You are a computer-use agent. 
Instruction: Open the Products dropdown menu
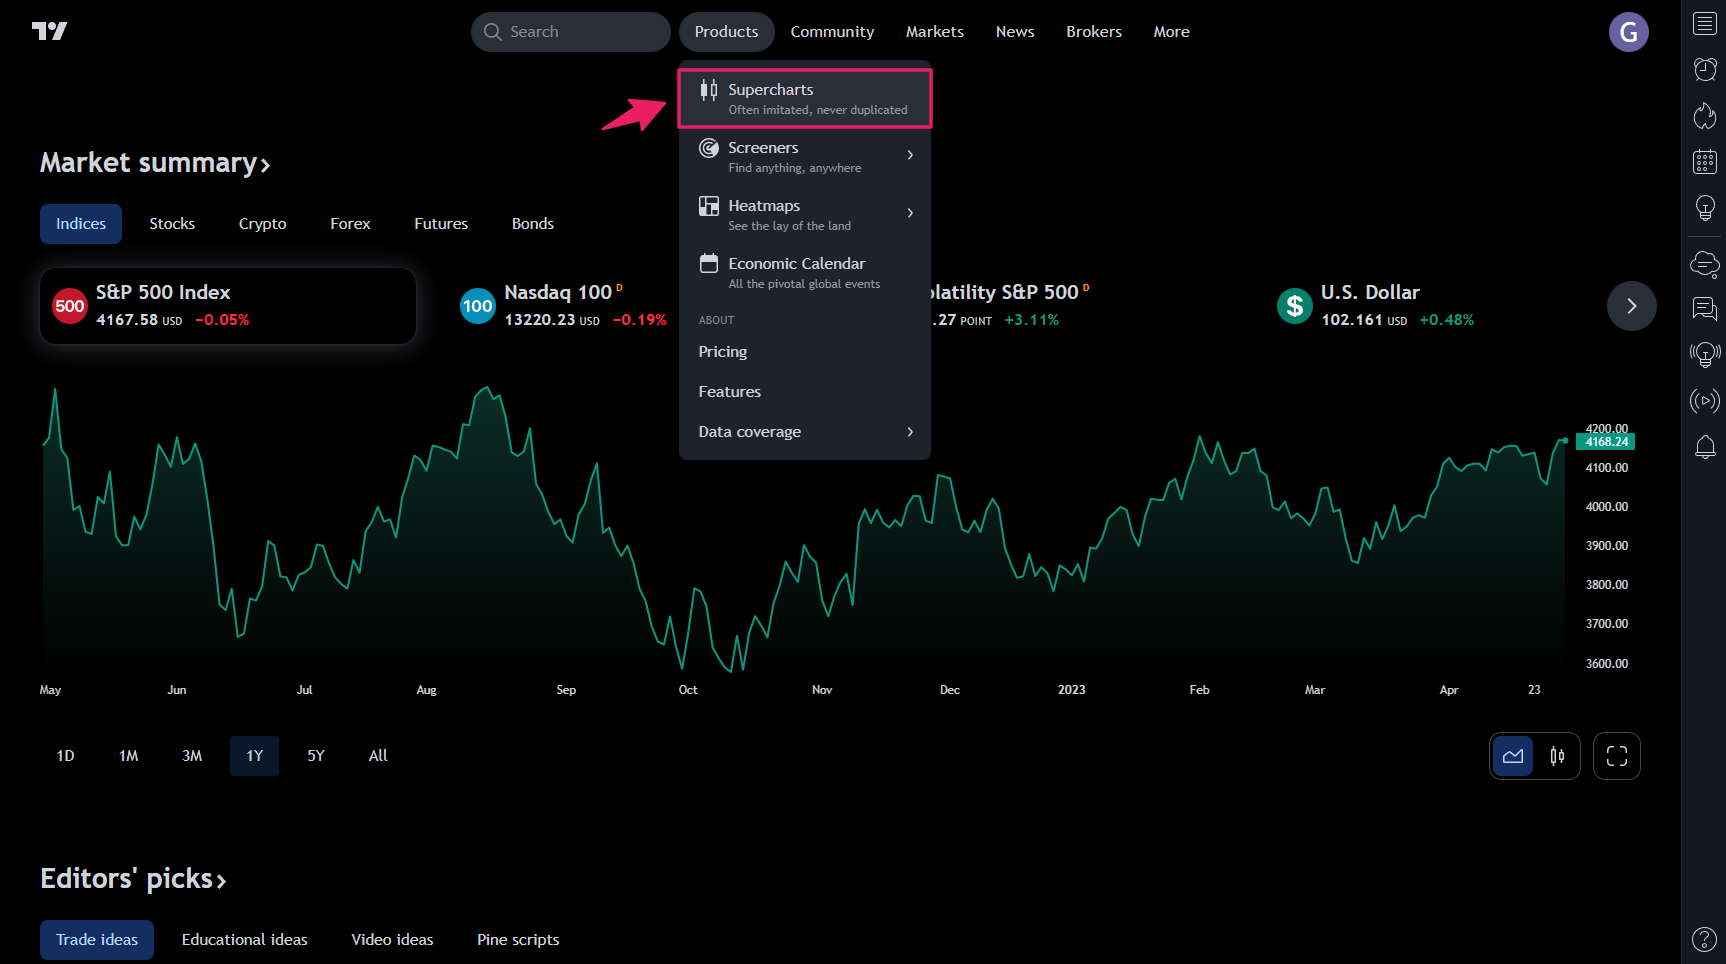tap(727, 32)
